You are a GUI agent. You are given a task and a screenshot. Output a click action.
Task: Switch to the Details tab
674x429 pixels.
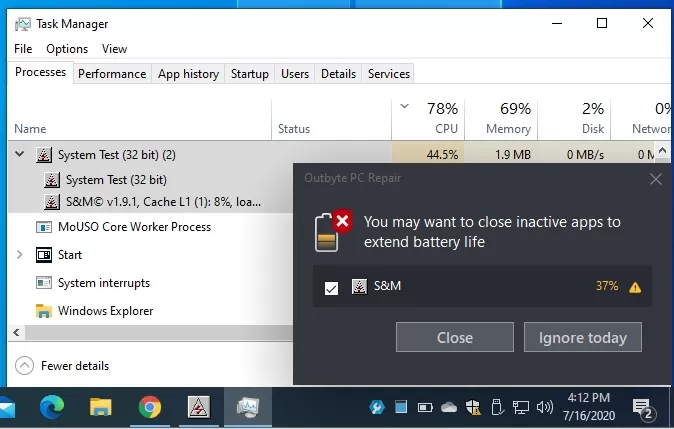338,74
